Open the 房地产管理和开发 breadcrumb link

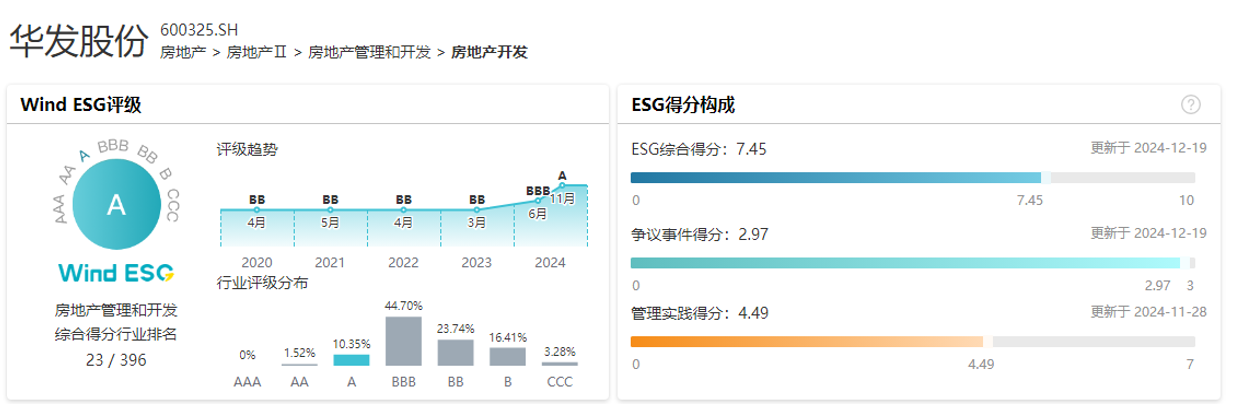(x=368, y=51)
